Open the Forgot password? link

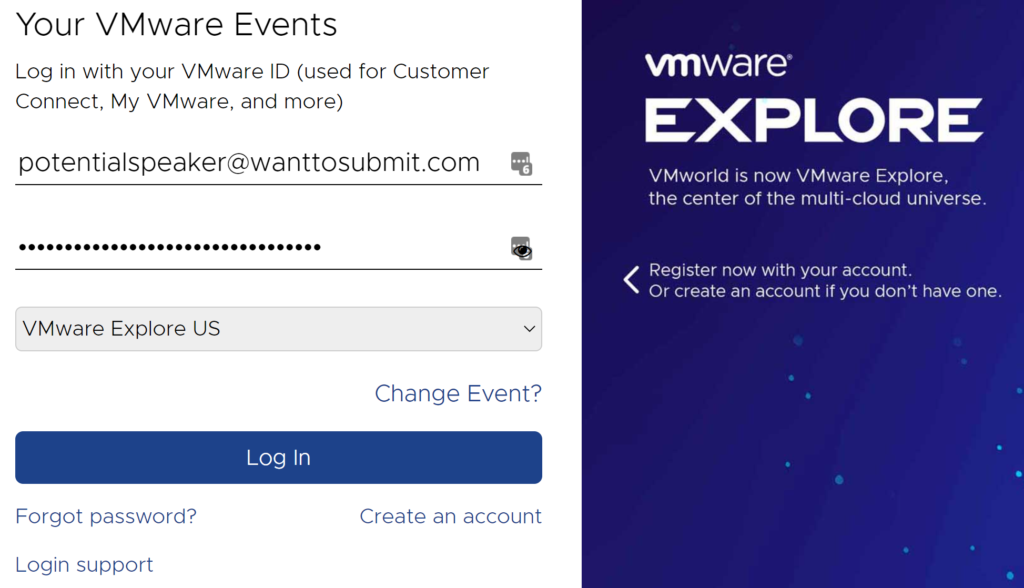(106, 516)
